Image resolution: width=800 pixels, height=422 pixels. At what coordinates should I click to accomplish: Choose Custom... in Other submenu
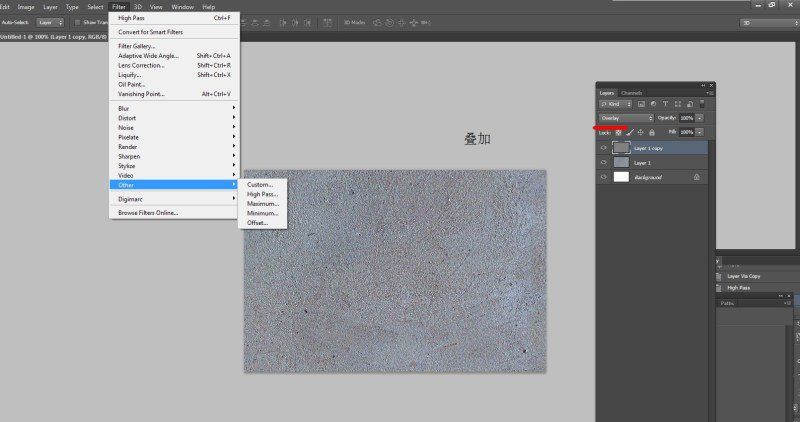coord(262,184)
